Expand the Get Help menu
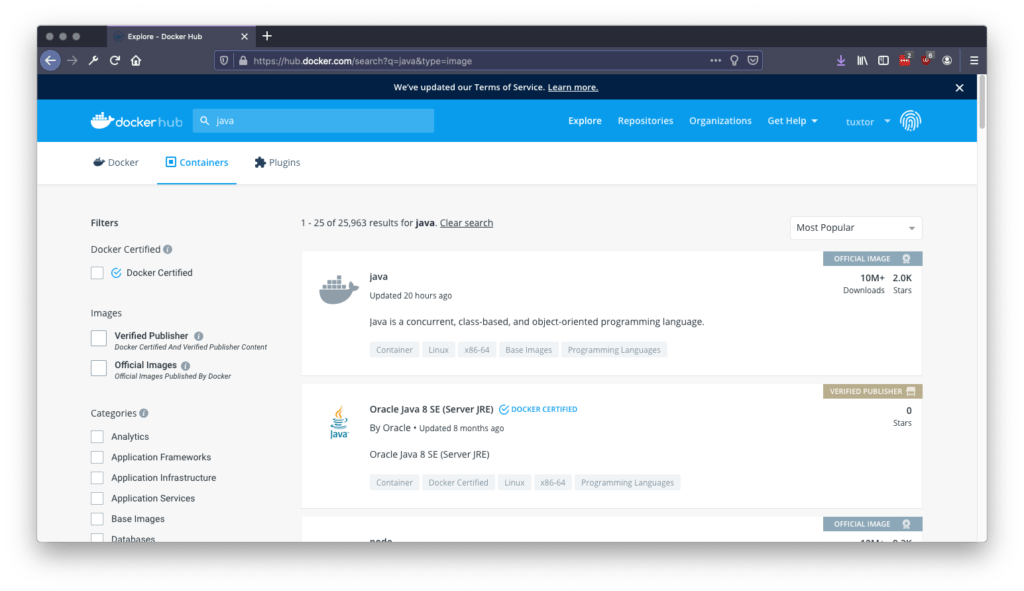Image resolution: width=1024 pixels, height=591 pixels. click(792, 121)
